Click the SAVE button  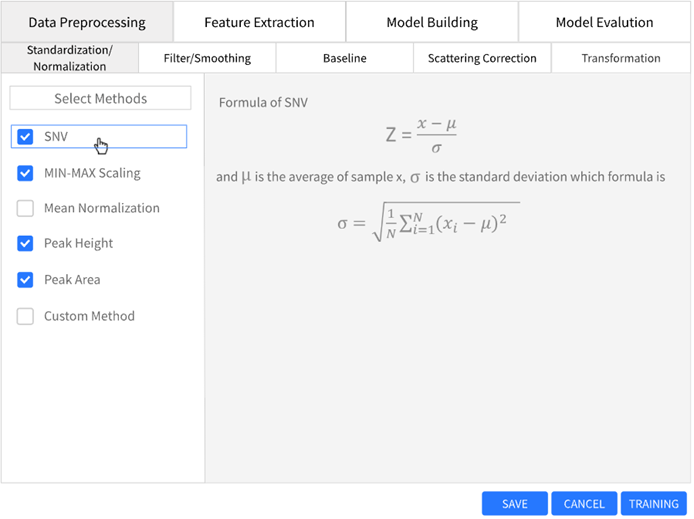515,504
